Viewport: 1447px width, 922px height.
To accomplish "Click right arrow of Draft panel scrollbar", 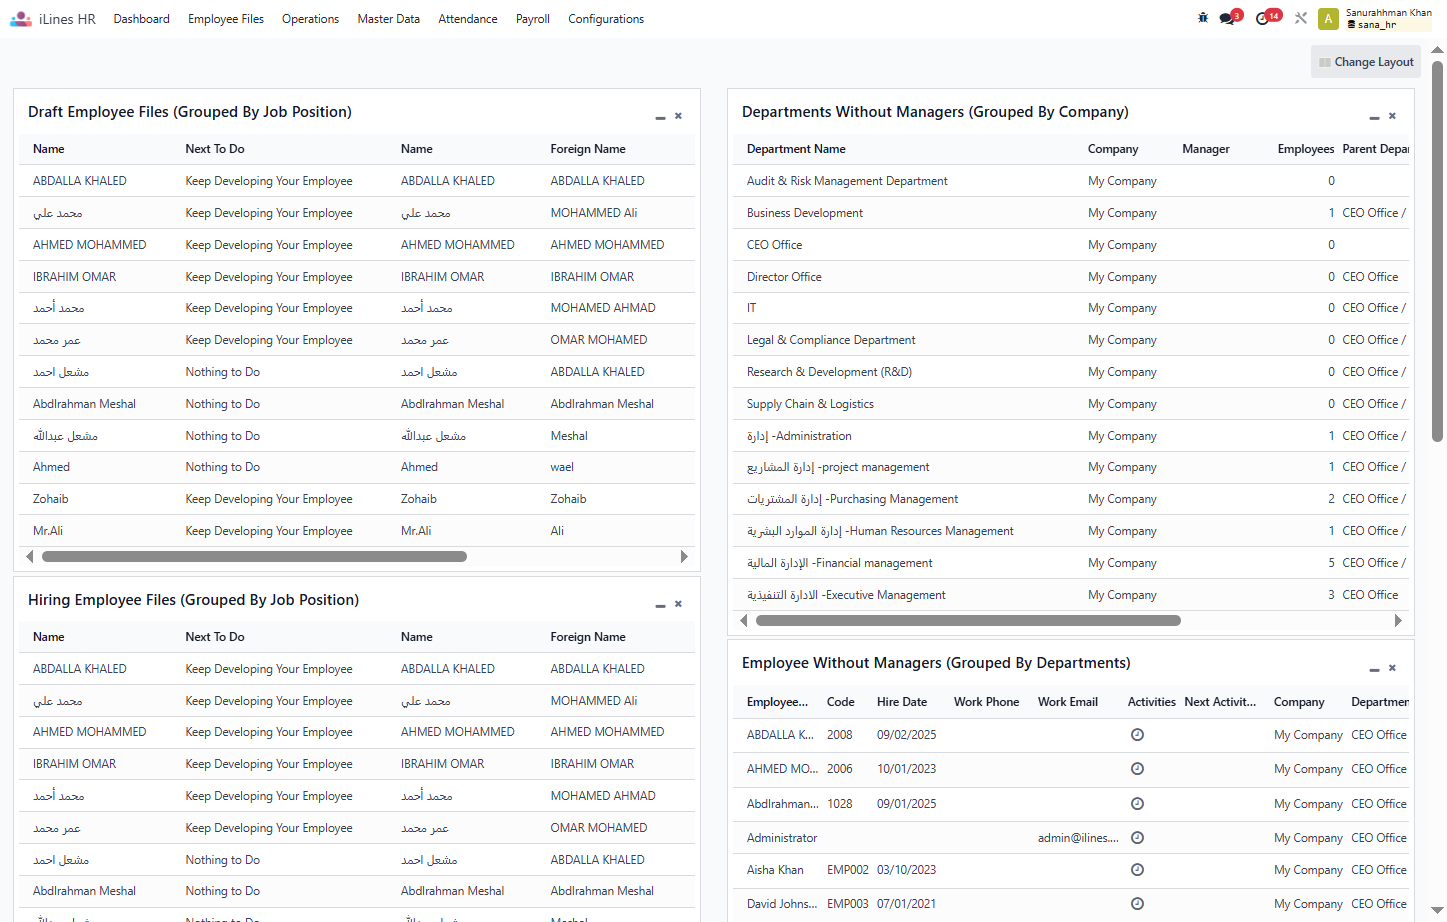I will coord(684,557).
